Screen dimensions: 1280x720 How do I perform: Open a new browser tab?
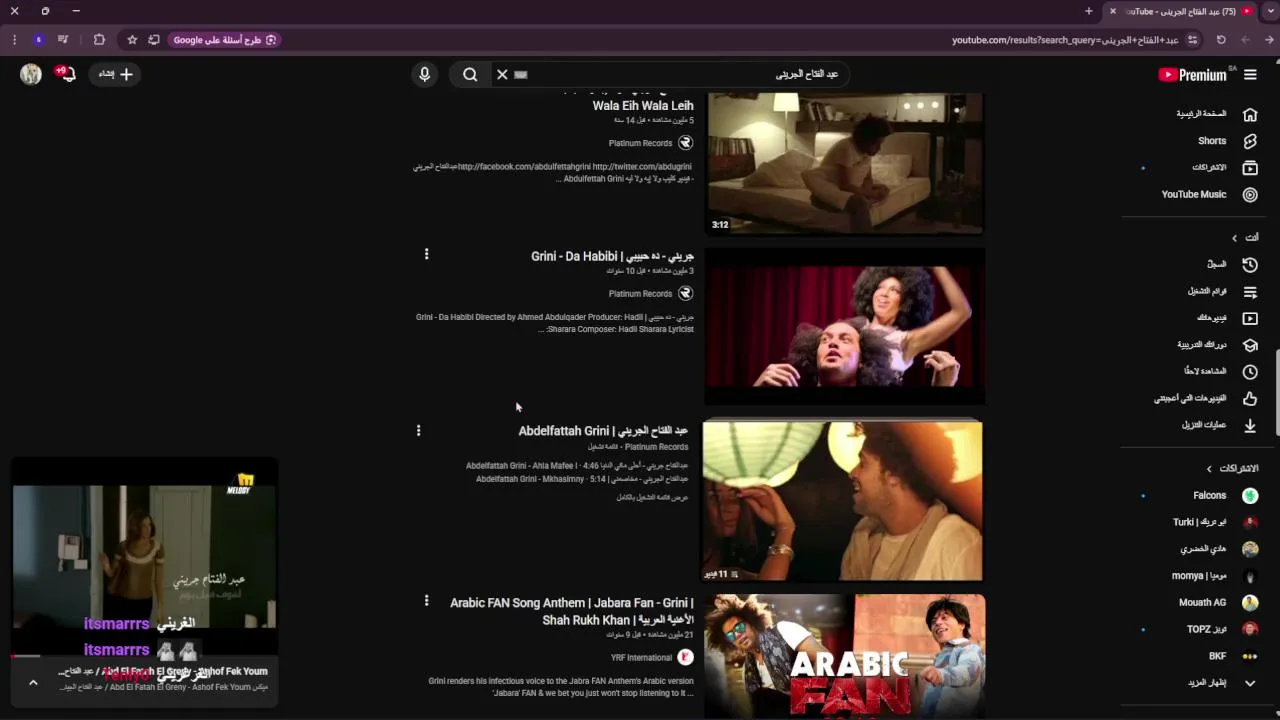pos(1089,11)
